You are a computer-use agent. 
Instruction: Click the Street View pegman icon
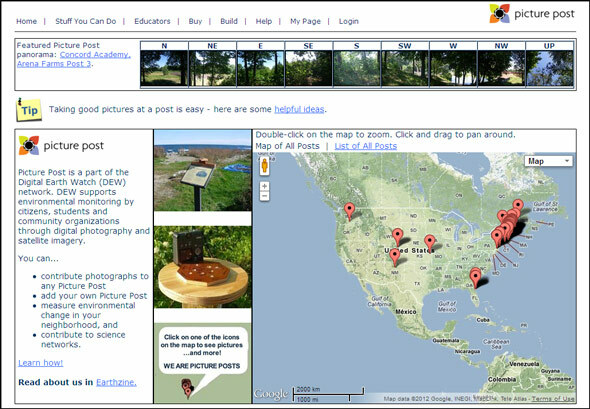pyautogui.click(x=265, y=166)
